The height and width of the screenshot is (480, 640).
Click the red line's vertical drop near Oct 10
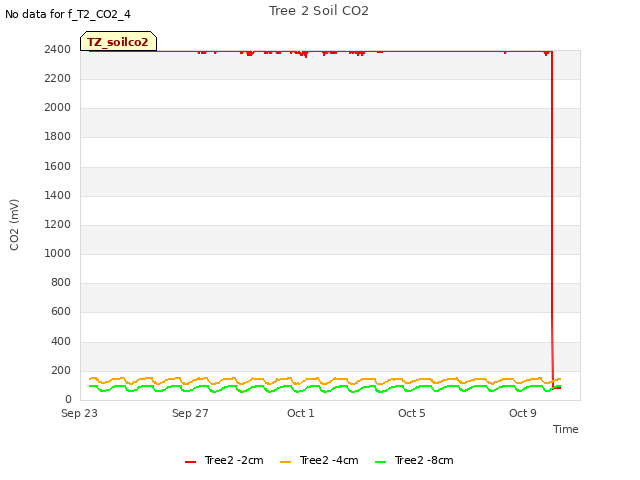click(x=552, y=220)
